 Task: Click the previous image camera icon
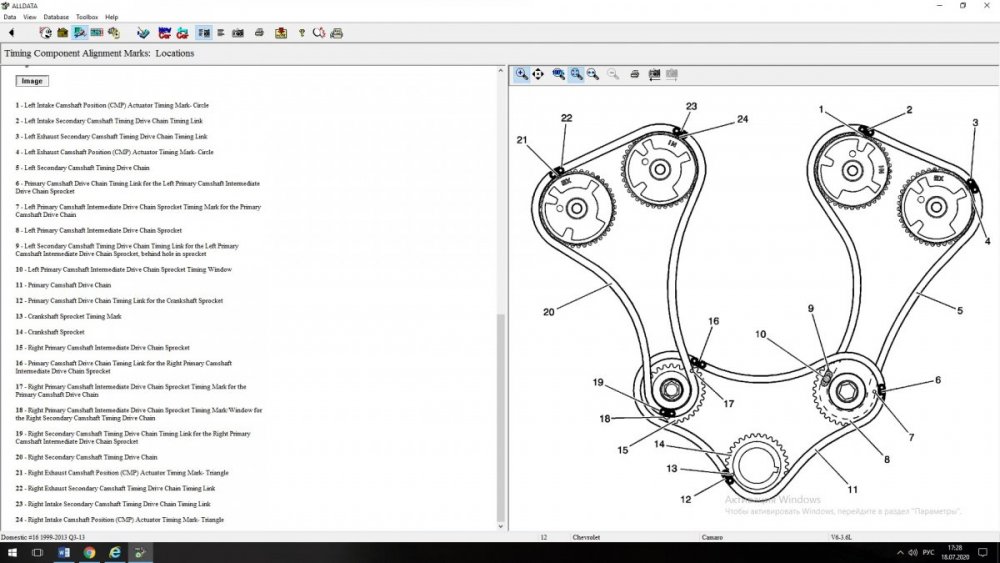click(655, 74)
